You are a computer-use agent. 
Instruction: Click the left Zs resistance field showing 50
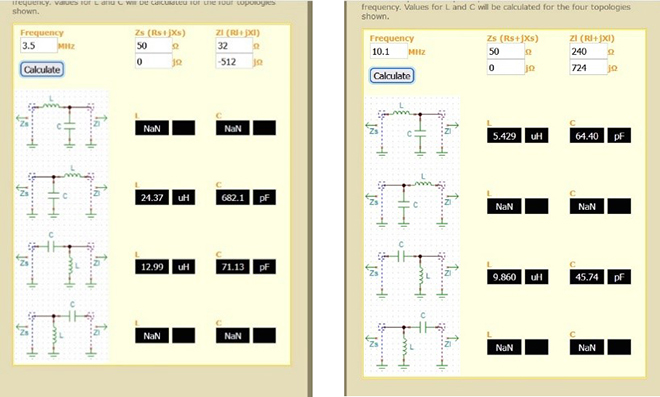click(154, 45)
